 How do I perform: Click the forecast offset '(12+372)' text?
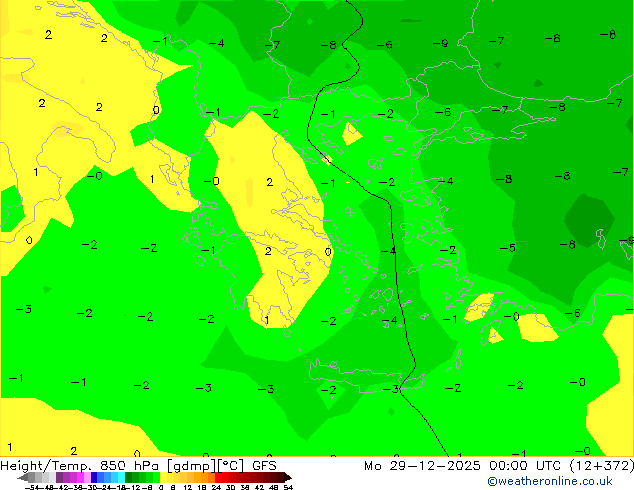pyautogui.click(x=602, y=466)
